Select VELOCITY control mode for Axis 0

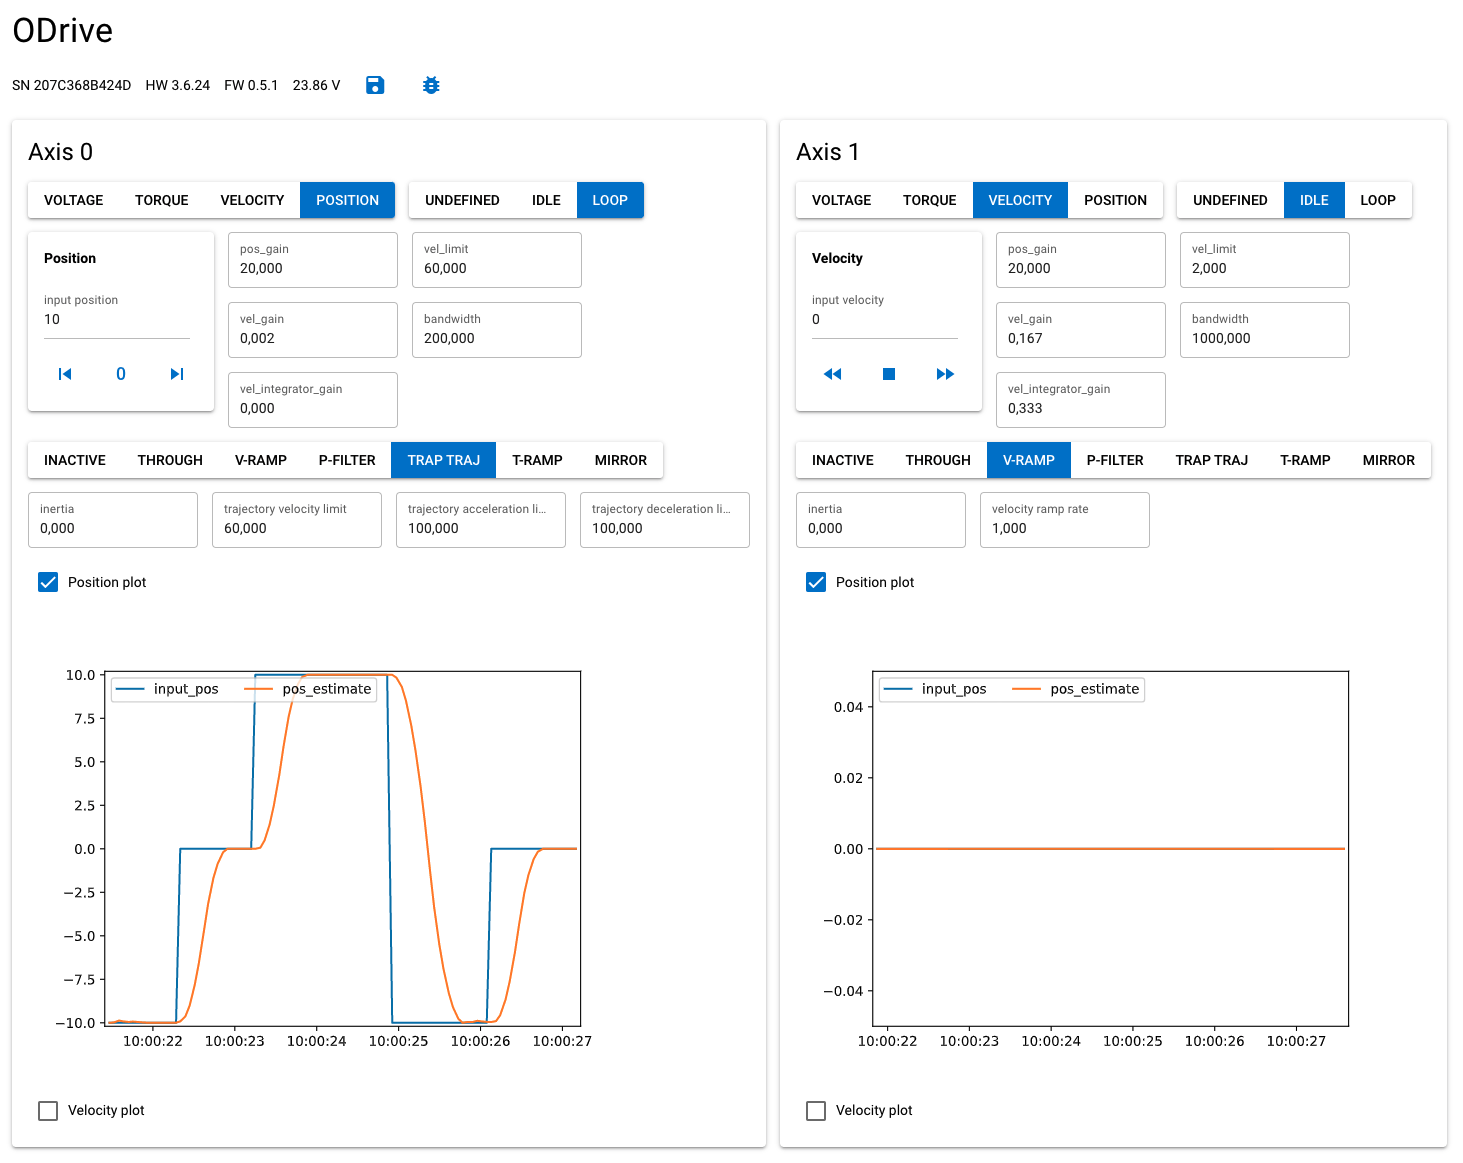pyautogui.click(x=252, y=200)
